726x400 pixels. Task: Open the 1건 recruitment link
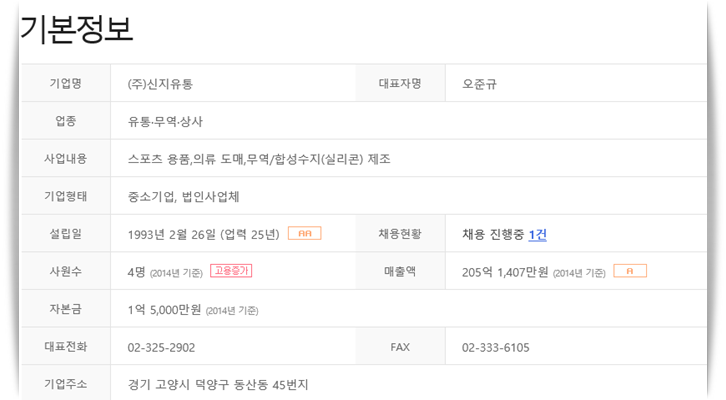pyautogui.click(x=538, y=235)
